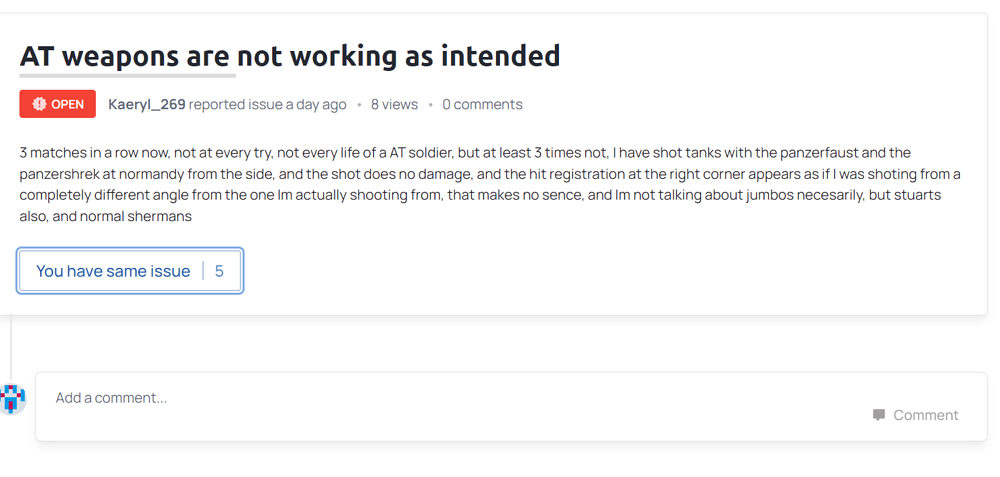Click the speech bubble Comment icon
This screenshot has height=477, width=1000.
point(879,415)
